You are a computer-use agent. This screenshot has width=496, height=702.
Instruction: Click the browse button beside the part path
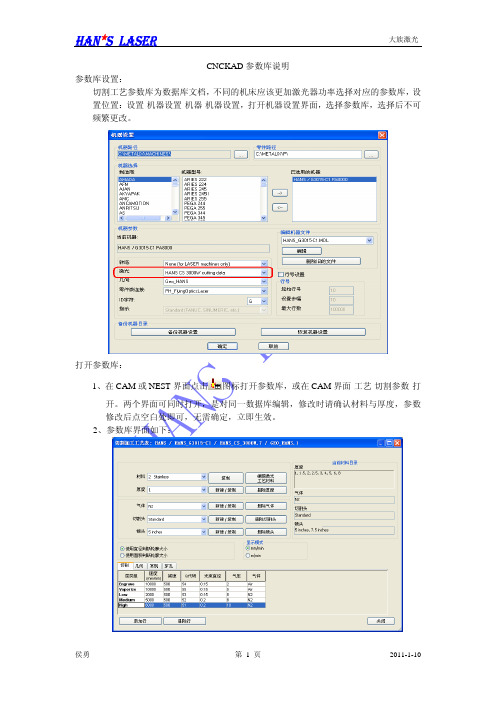[371, 154]
